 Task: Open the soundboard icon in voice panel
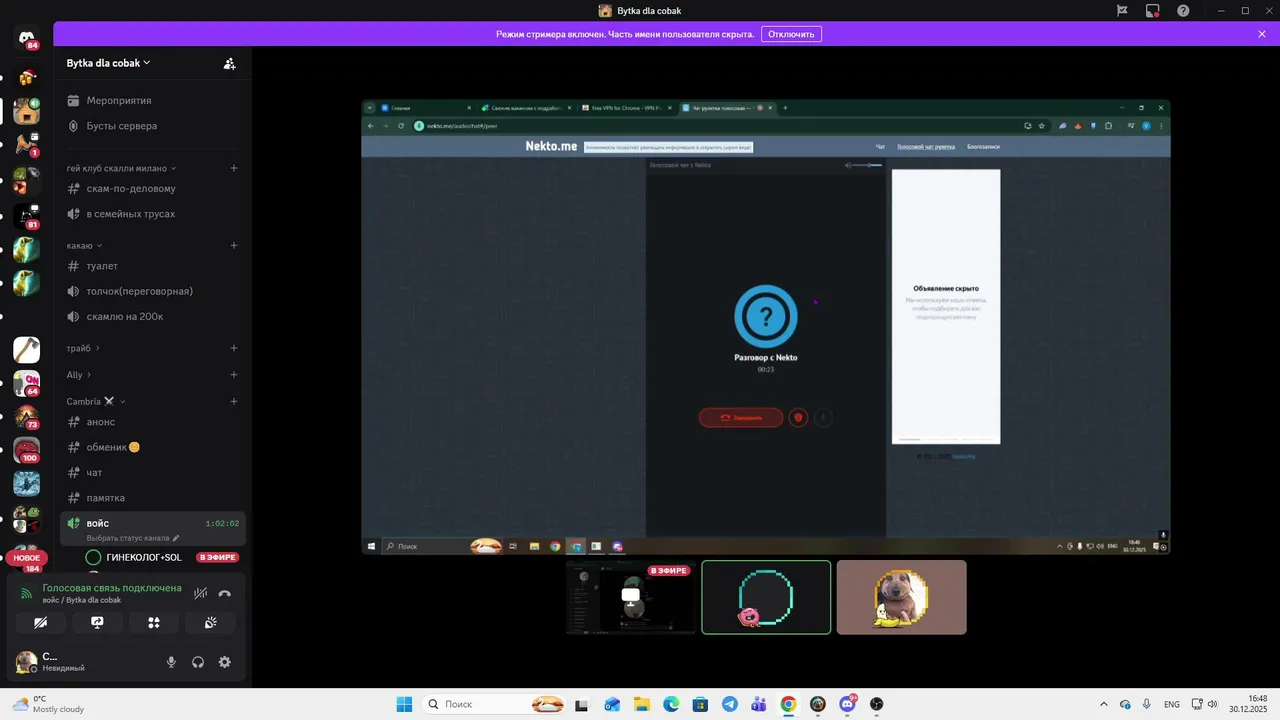[x=211, y=622]
